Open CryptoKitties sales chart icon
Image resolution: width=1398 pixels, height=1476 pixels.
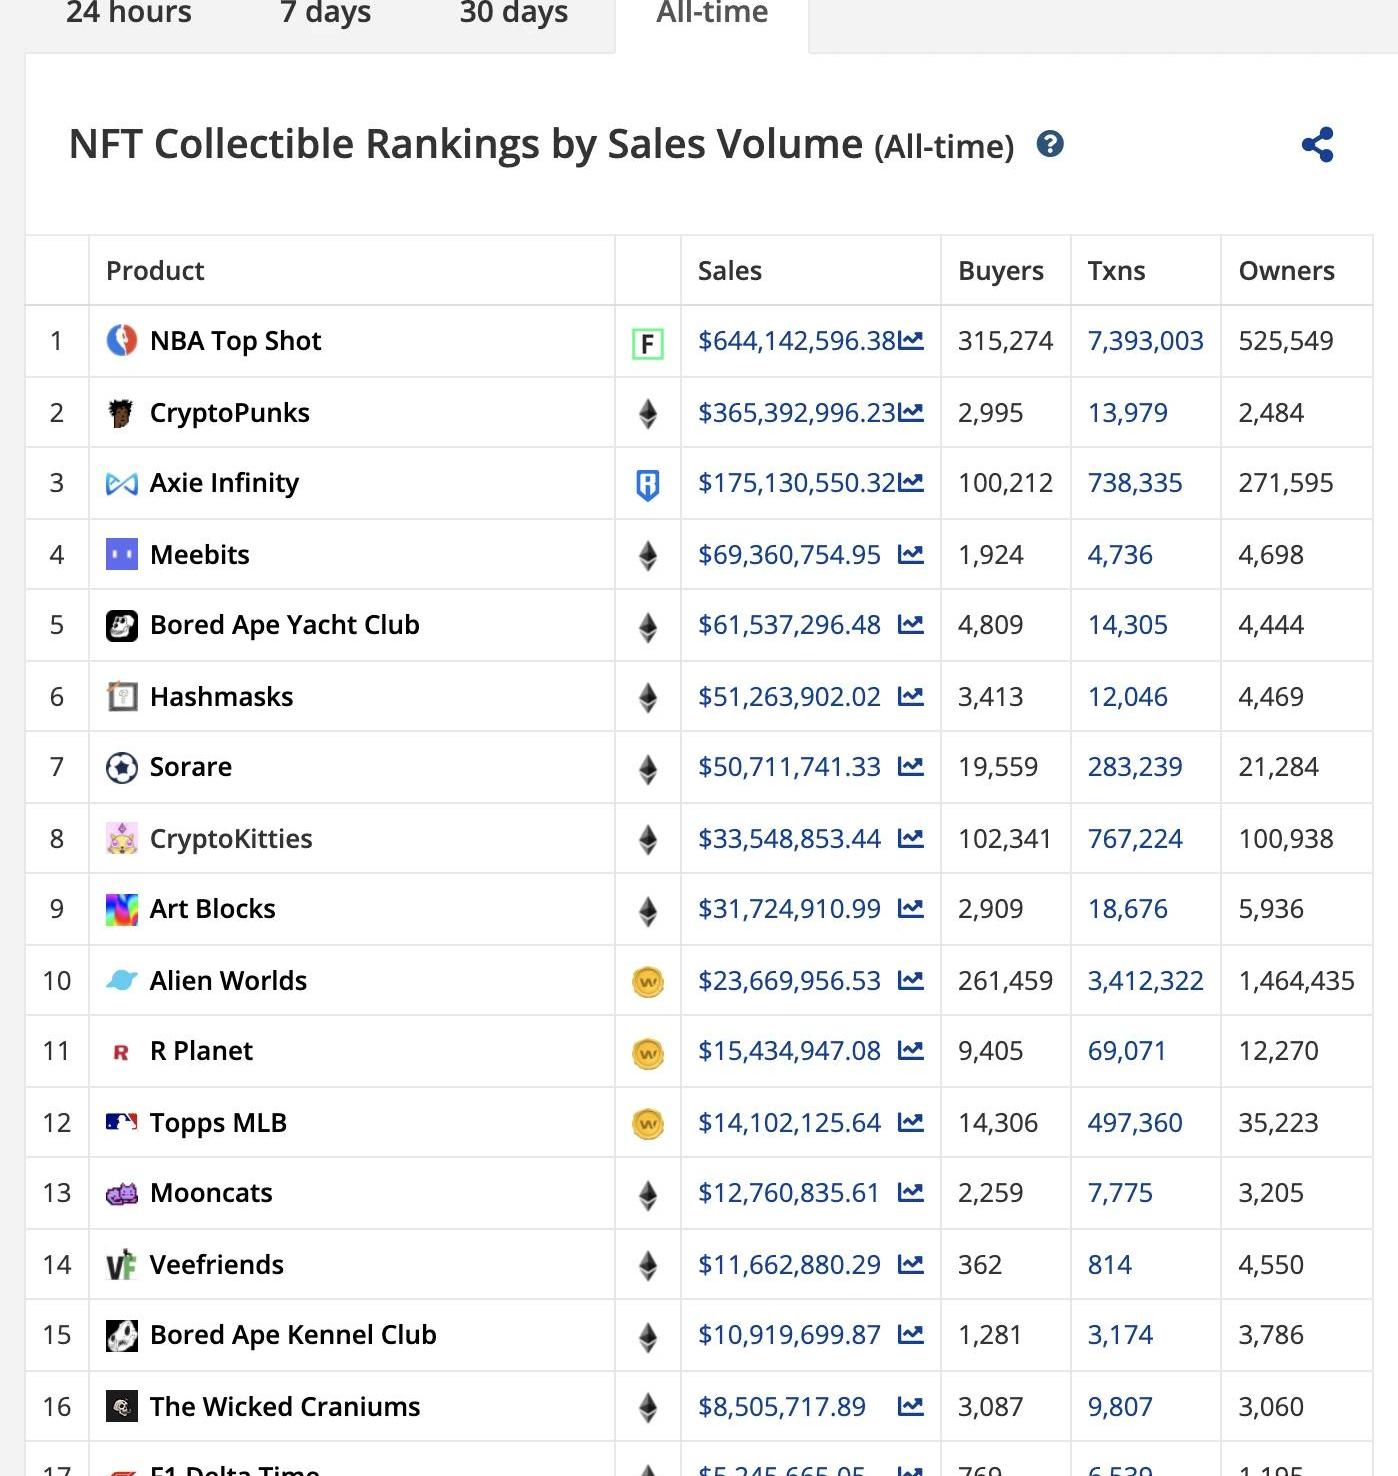click(x=911, y=839)
